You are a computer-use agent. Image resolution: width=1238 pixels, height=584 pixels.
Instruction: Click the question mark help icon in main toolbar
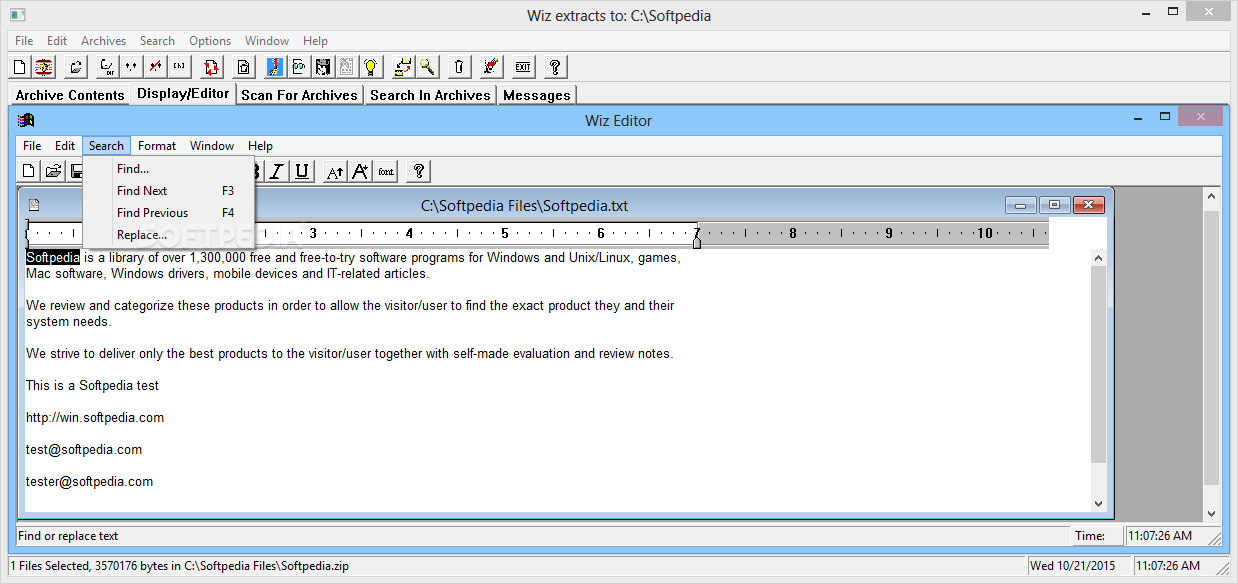click(x=555, y=67)
